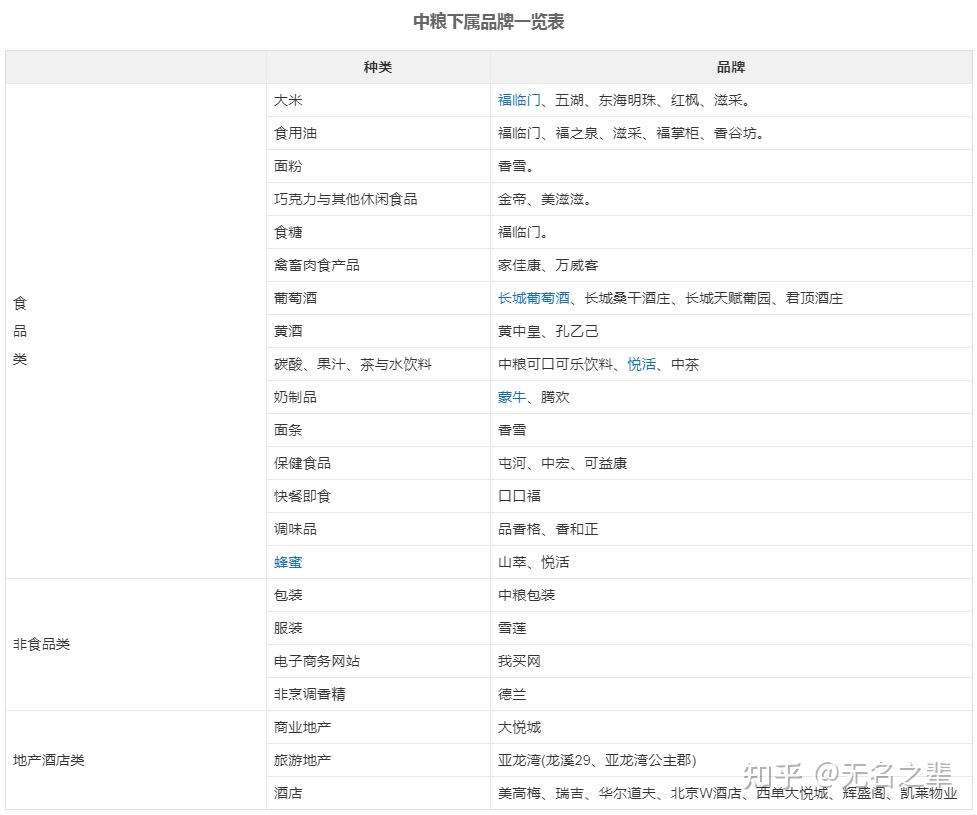This screenshot has height=815, width=977.
Task: Click the 德兰 brand cell
Action: [732, 695]
